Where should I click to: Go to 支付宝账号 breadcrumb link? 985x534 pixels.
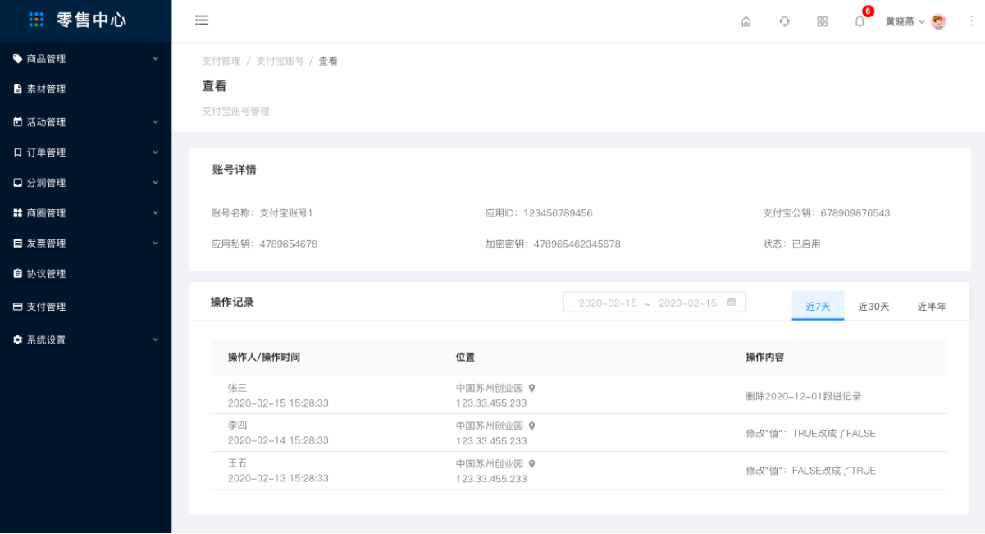(280, 61)
